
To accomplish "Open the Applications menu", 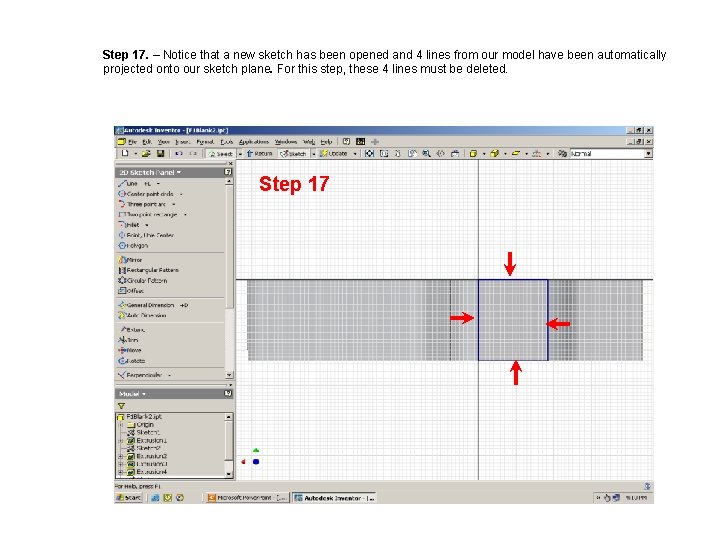I will tap(253, 142).
